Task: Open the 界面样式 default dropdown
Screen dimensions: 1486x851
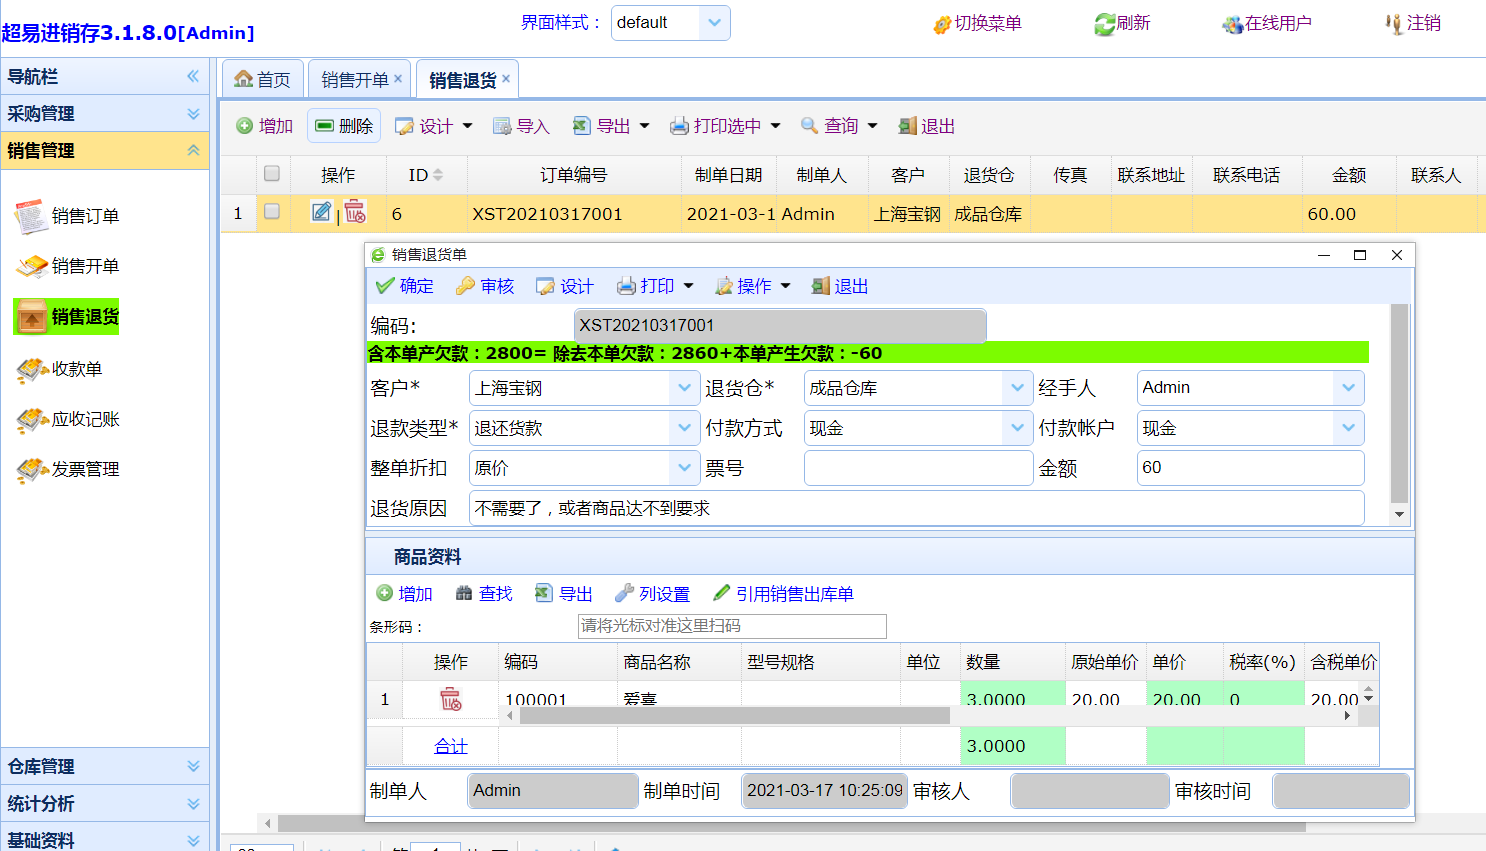Action: pos(714,23)
